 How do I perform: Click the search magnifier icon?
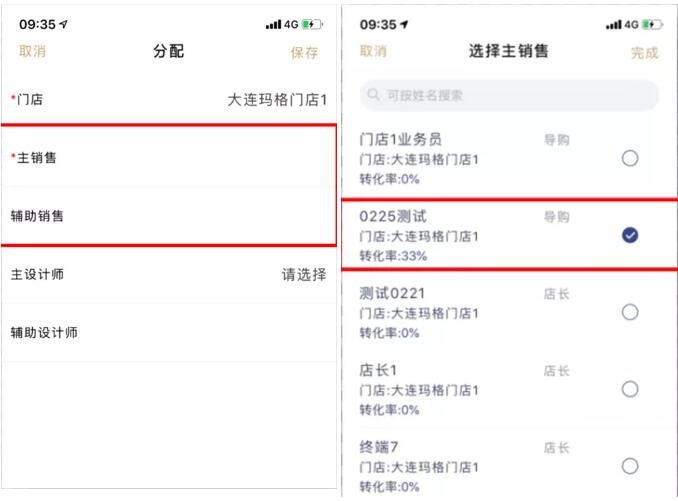(x=373, y=94)
